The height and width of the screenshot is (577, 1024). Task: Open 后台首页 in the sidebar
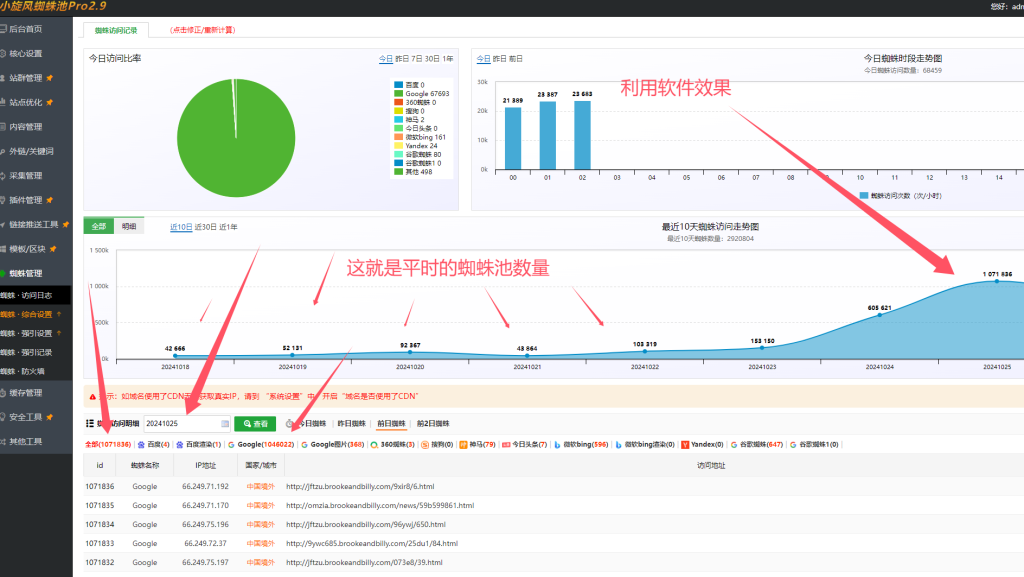point(25,29)
